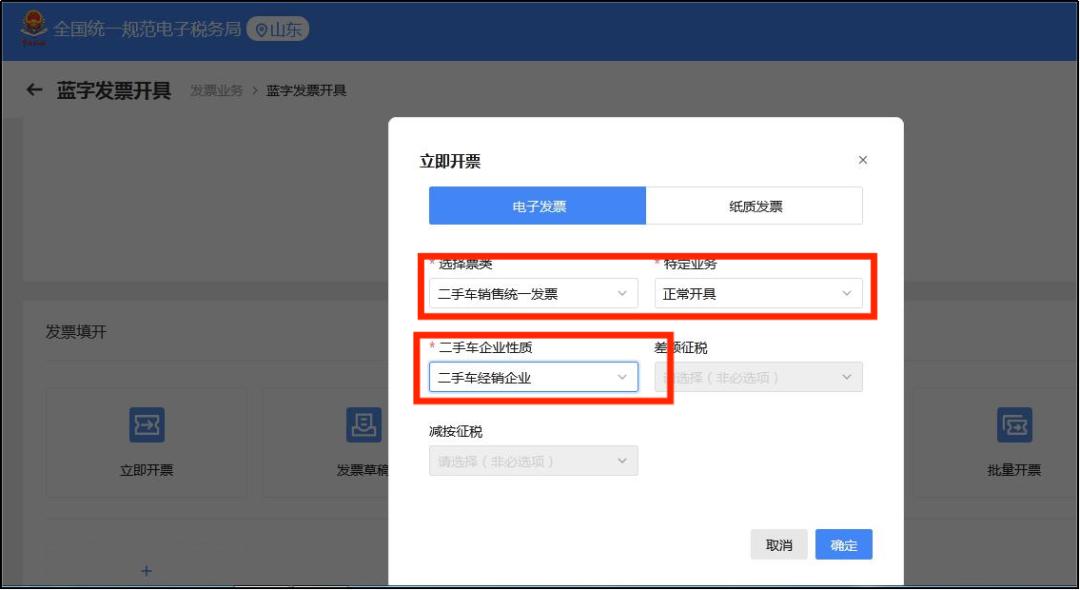The image size is (1080, 590).
Task: Open the 二手车企业性质 dropdown
Action: pyautogui.click(x=533, y=377)
